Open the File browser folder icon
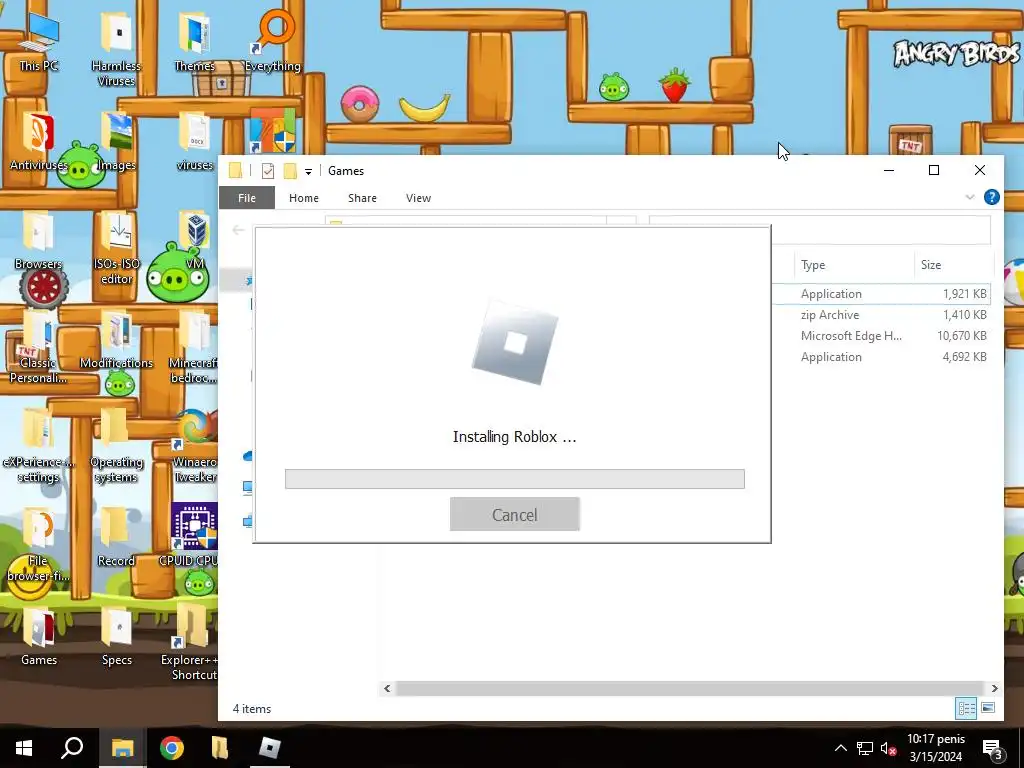 [x=39, y=546]
